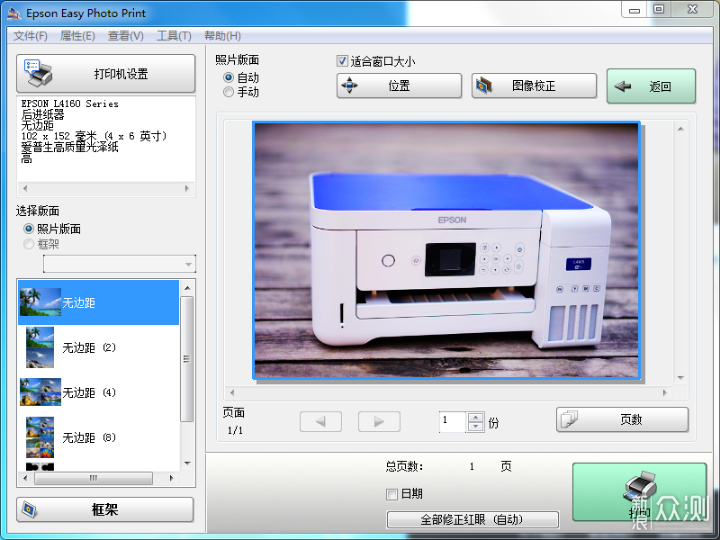
Task: Open the 查看(V) menu
Action: (x=125, y=36)
